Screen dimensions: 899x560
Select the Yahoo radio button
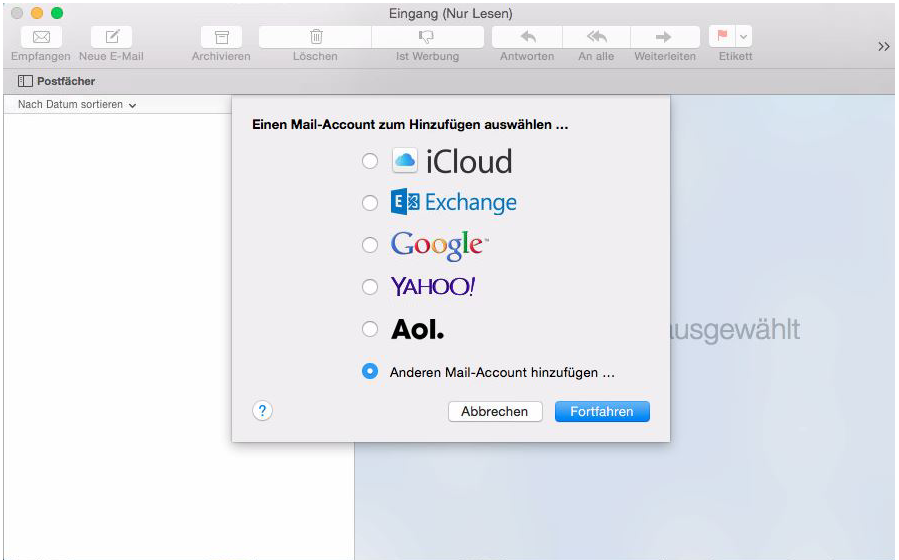pos(370,287)
